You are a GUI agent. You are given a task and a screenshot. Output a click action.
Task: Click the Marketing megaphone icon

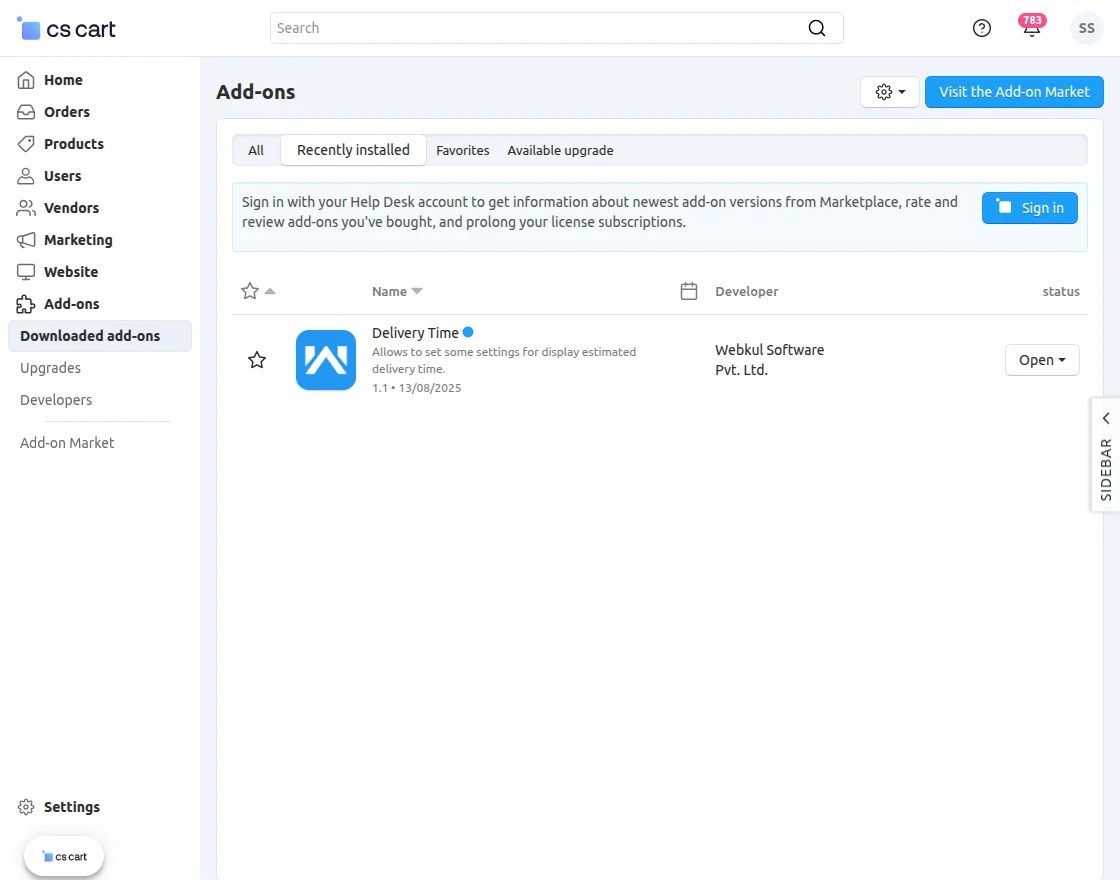coord(26,240)
